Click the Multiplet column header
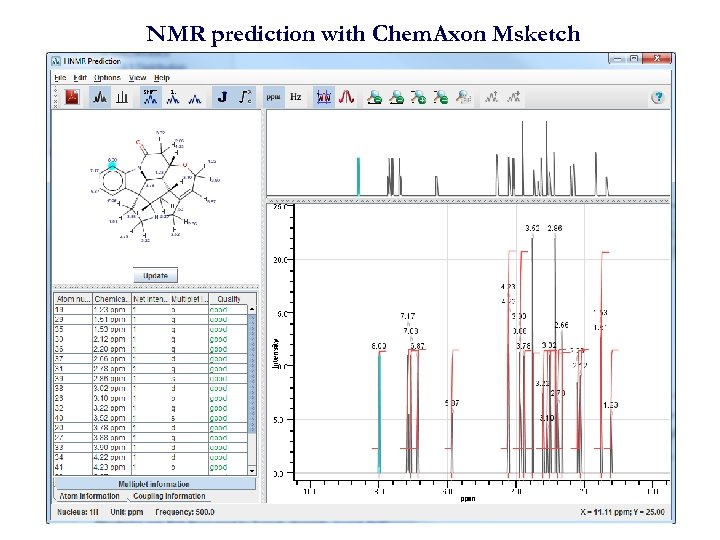Viewport: 720px width, 540px height. pyautogui.click(x=189, y=299)
